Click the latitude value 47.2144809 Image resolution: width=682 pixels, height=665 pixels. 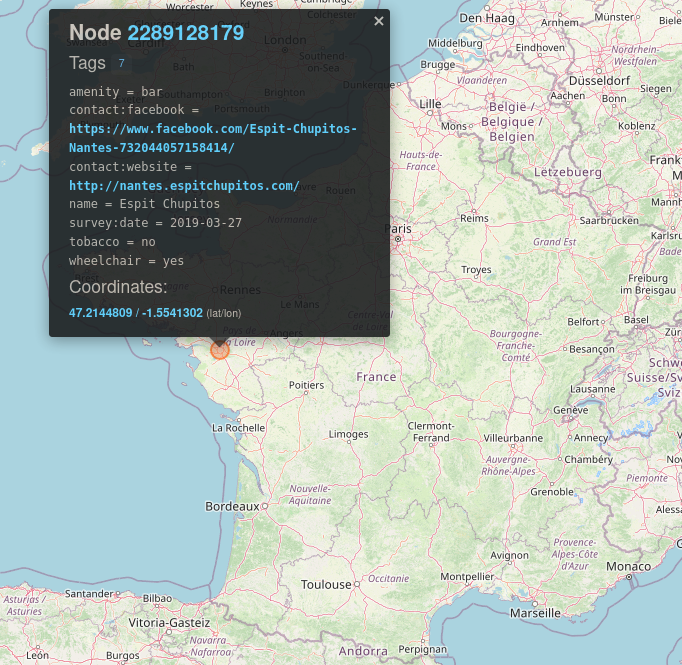100,313
